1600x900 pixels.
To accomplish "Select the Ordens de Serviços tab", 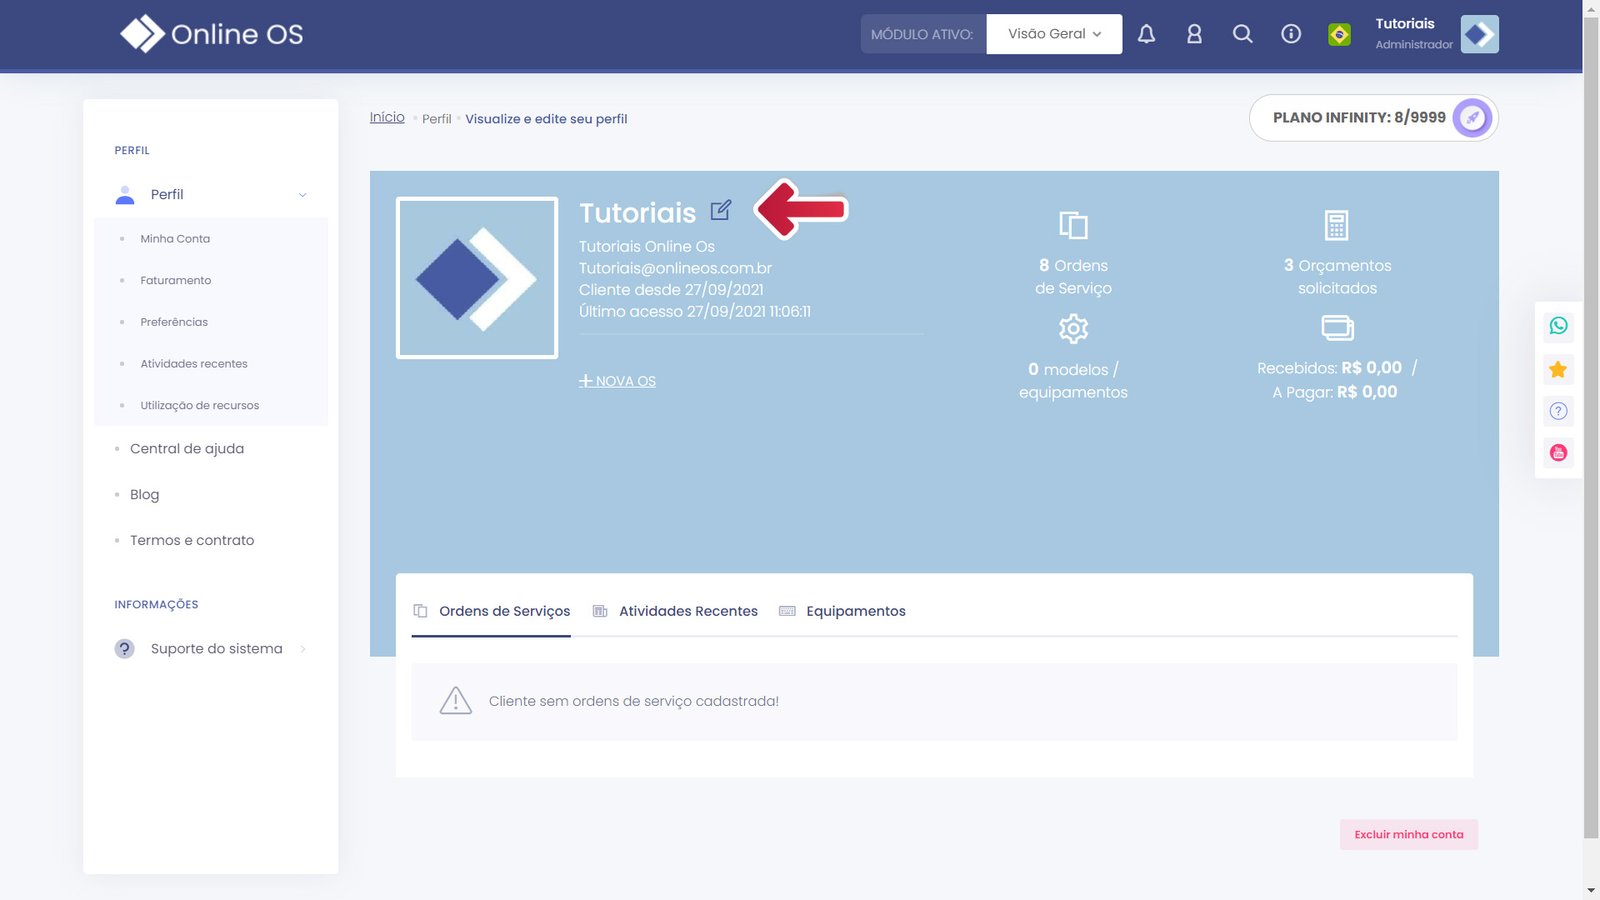I will [x=491, y=611].
